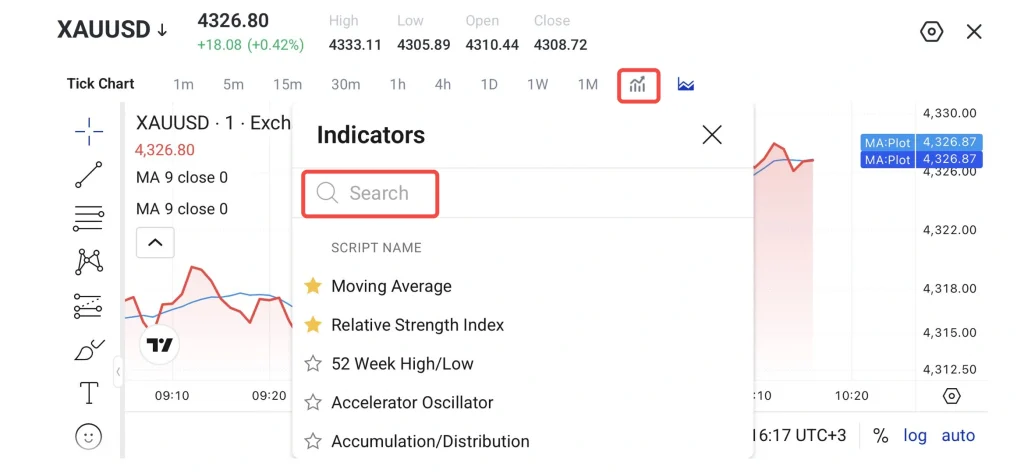This screenshot has height=473, width=1024.
Task: Click the 09:10 time axis label
Action: point(172,395)
